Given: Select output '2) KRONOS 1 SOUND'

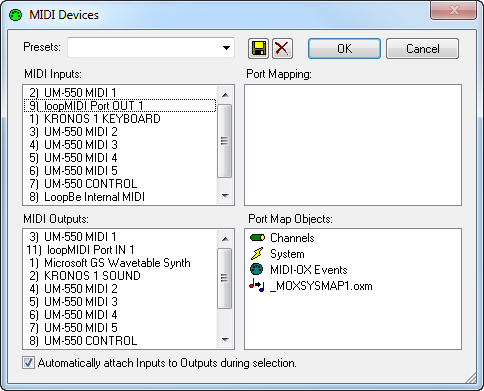Looking at the screenshot, I should [120, 276].
